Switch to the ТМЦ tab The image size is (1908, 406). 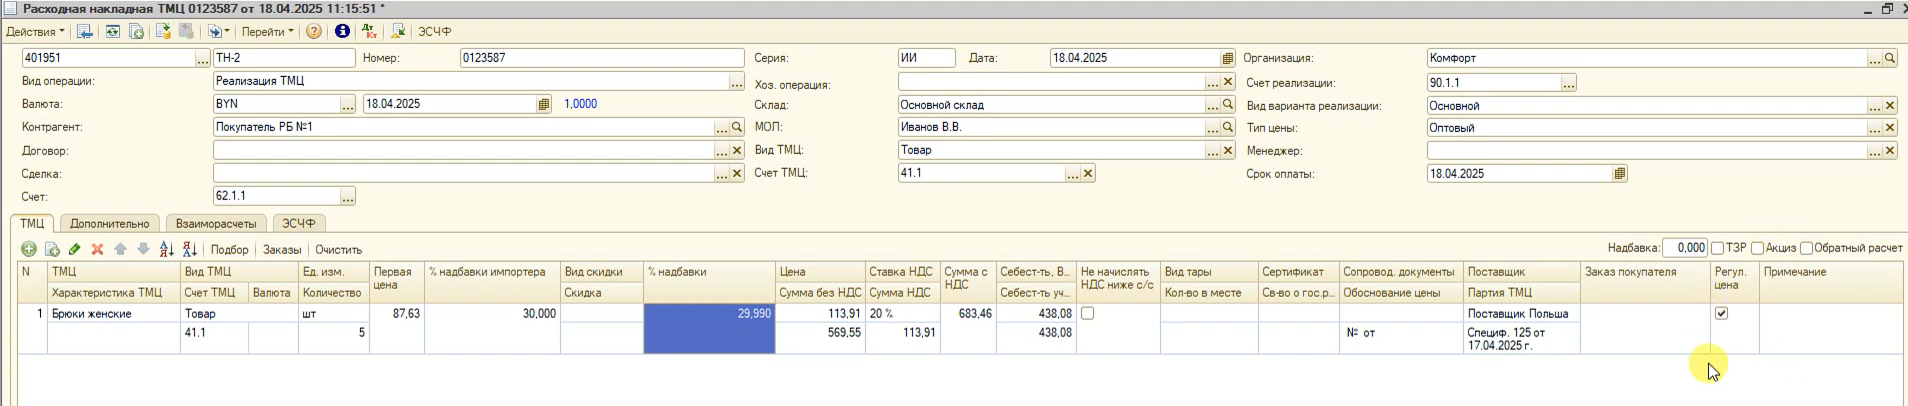(32, 223)
